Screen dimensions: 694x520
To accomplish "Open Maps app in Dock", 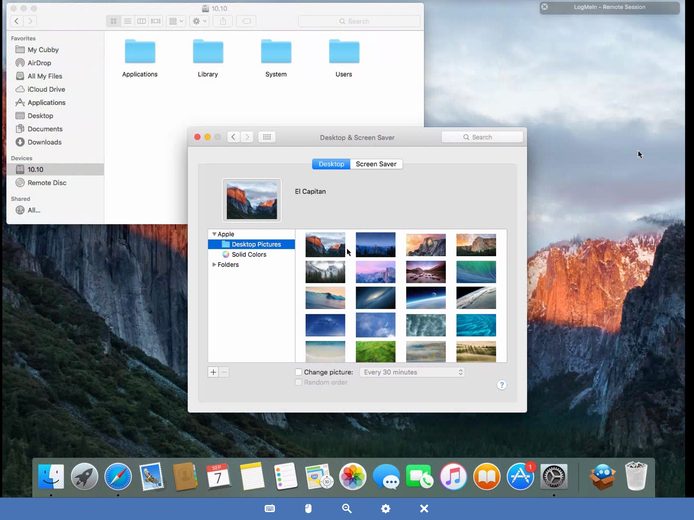I will tap(319, 477).
